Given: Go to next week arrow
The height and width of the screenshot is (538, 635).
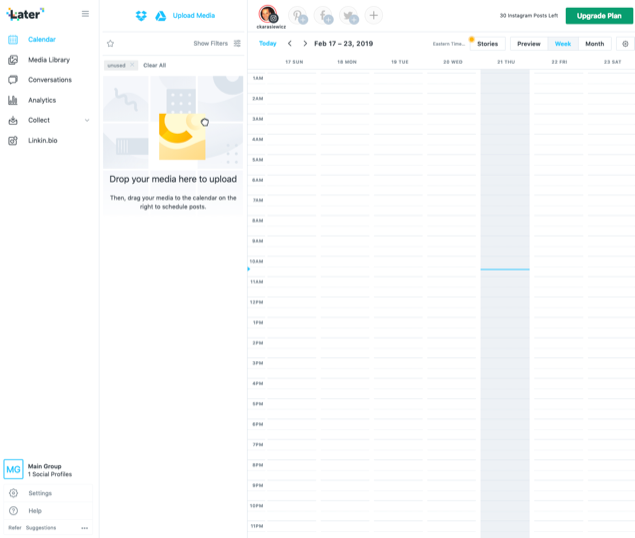Looking at the screenshot, I should [305, 43].
